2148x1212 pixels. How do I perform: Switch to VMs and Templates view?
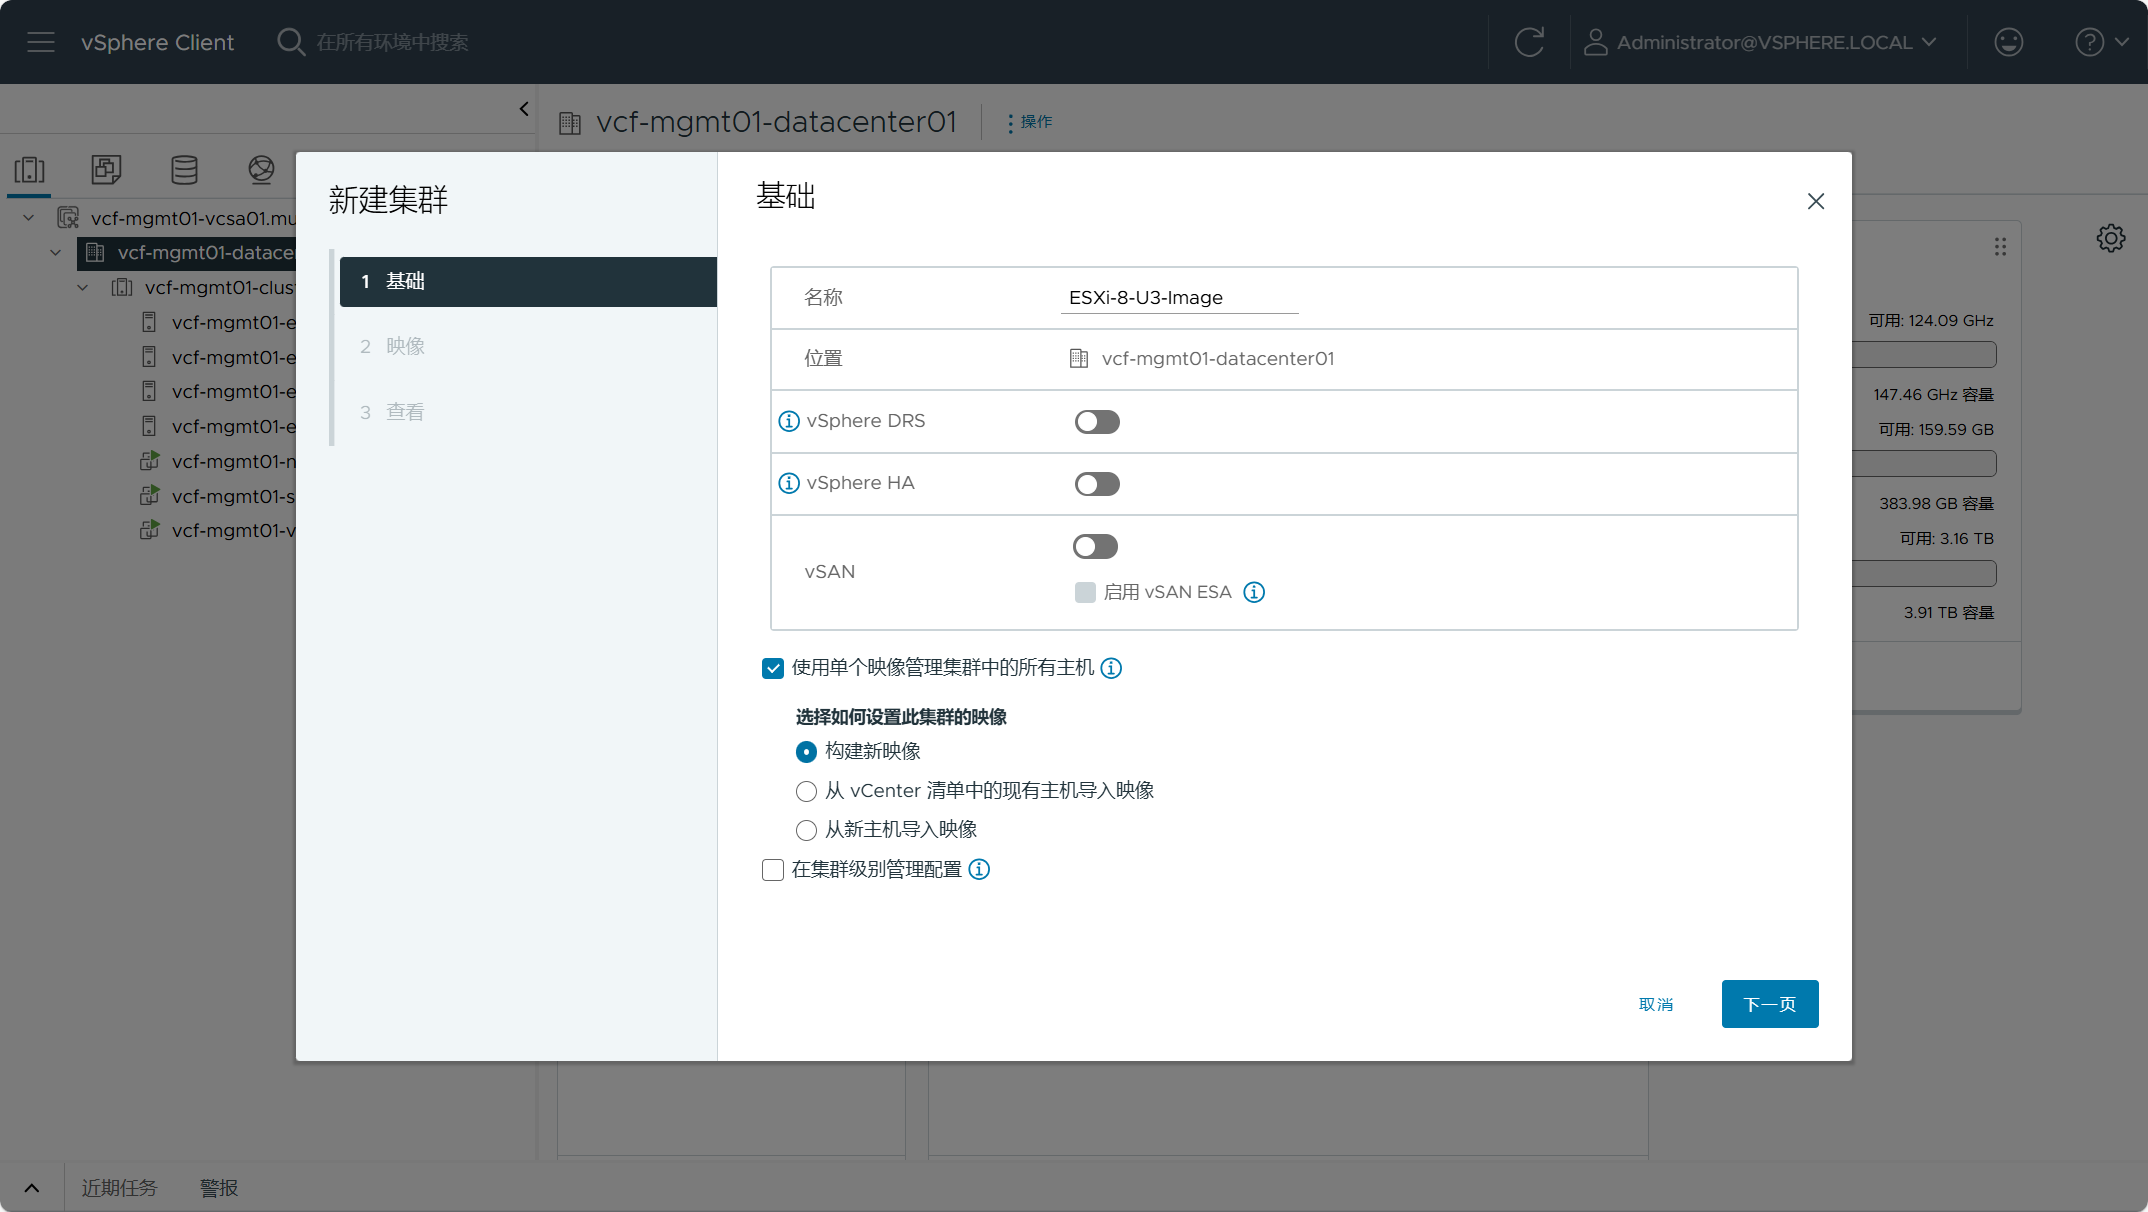point(107,170)
